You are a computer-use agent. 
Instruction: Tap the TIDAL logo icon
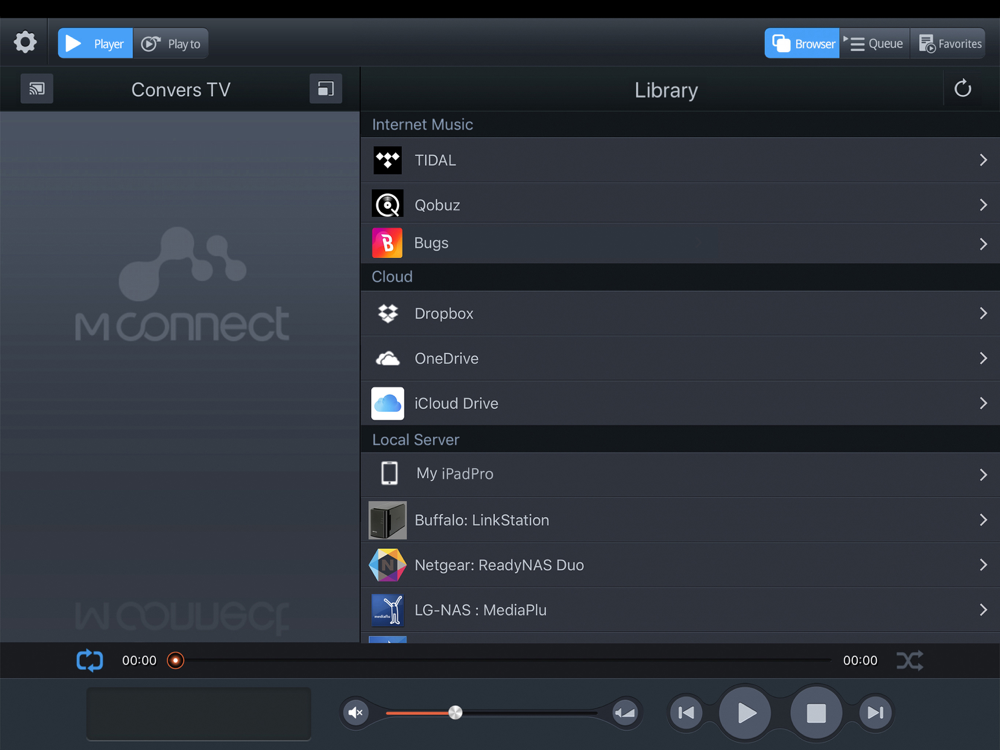point(387,160)
